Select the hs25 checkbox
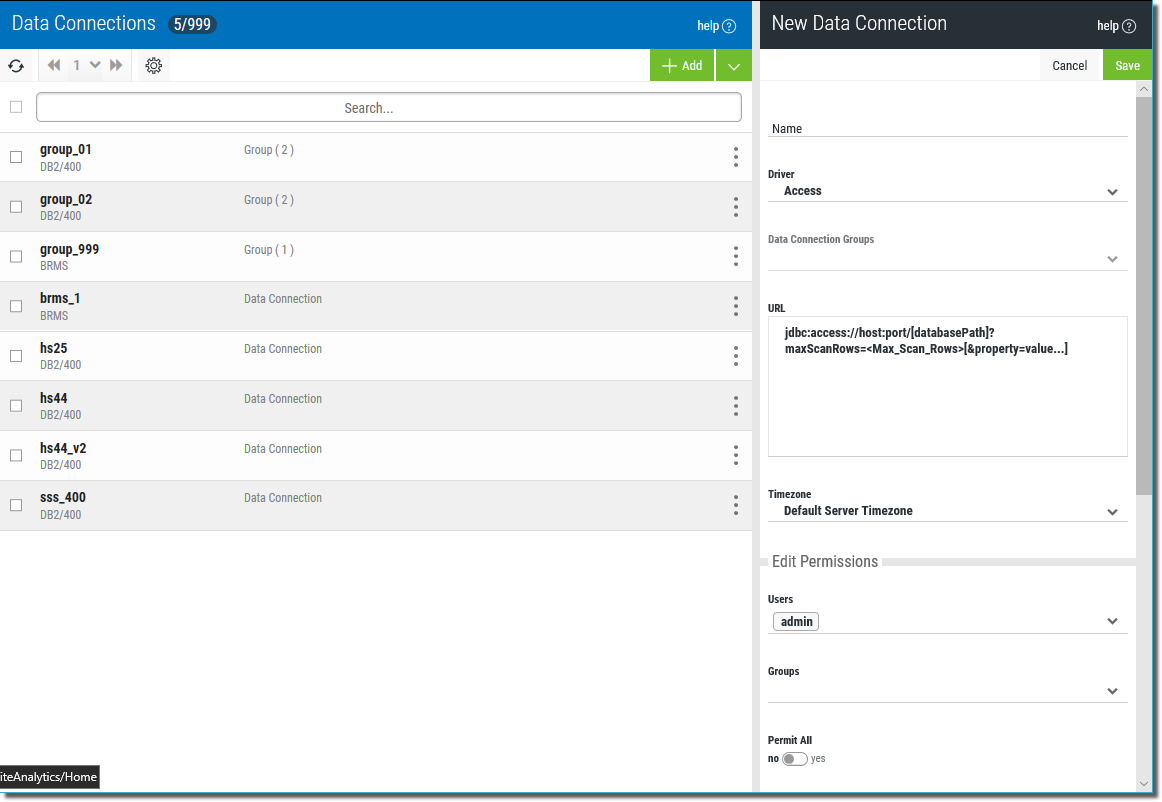 coord(16,356)
